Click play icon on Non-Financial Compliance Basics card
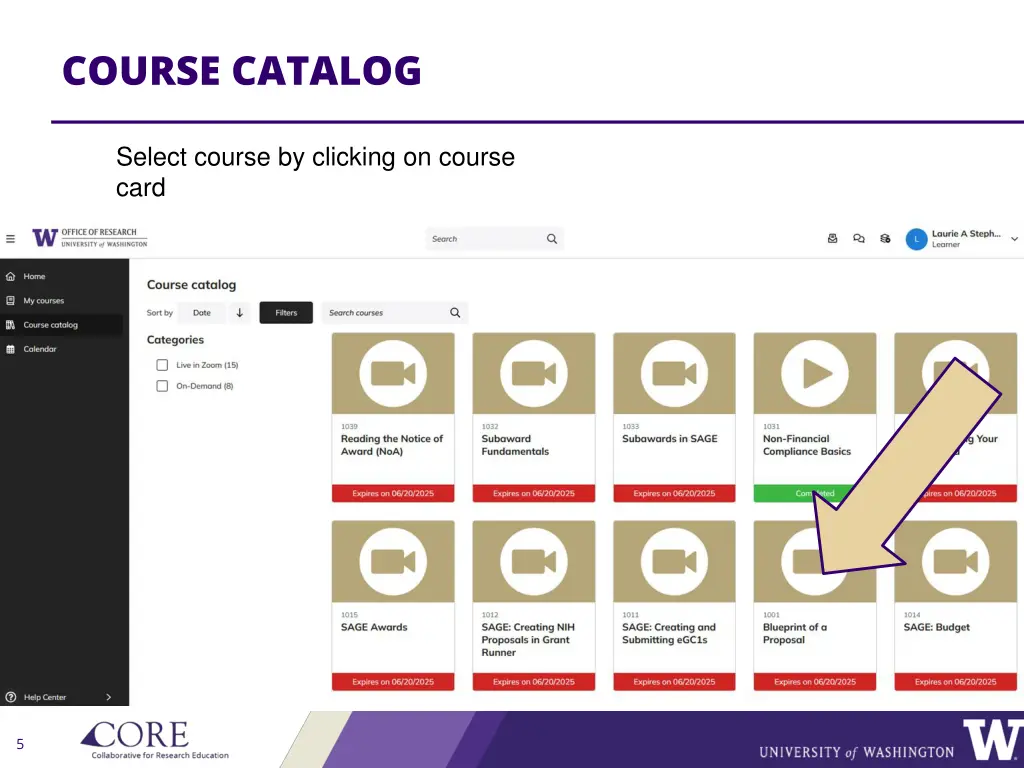 tap(815, 374)
